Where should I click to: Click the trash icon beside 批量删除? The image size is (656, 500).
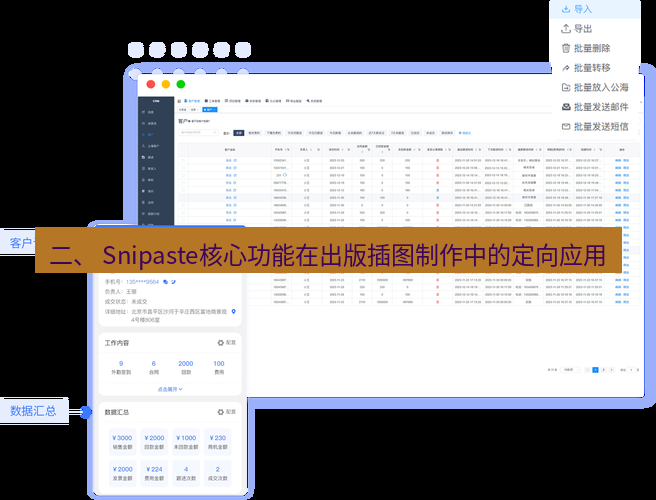(566, 48)
